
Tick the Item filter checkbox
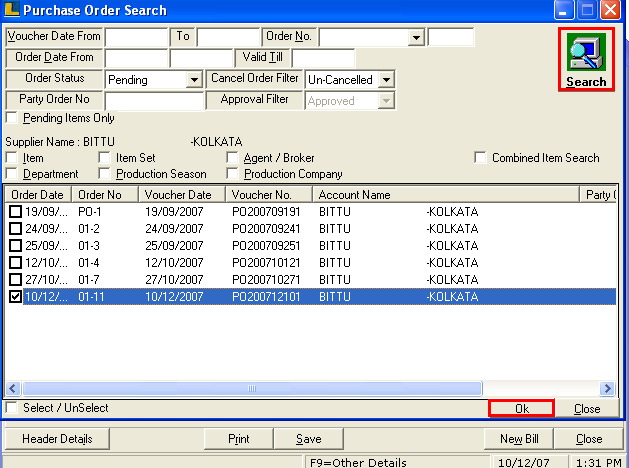pyautogui.click(x=12, y=158)
